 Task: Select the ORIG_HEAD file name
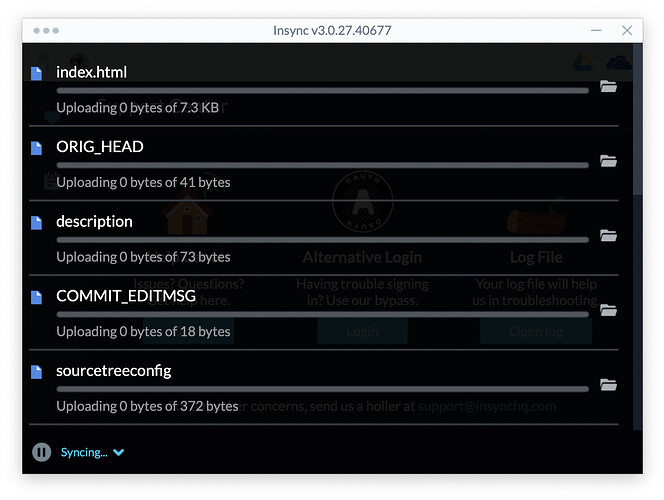[x=100, y=147]
